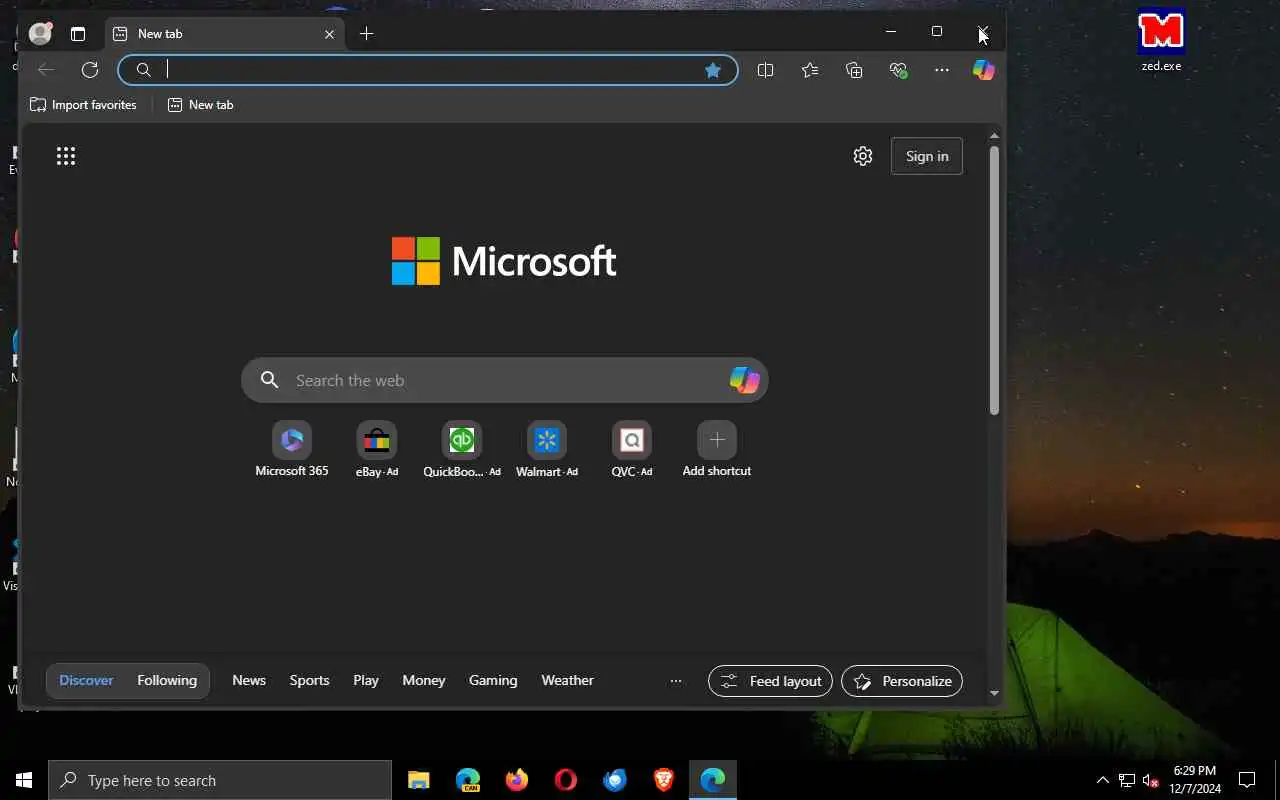This screenshot has width=1280, height=800.
Task: Click the Sign in button
Action: (927, 156)
